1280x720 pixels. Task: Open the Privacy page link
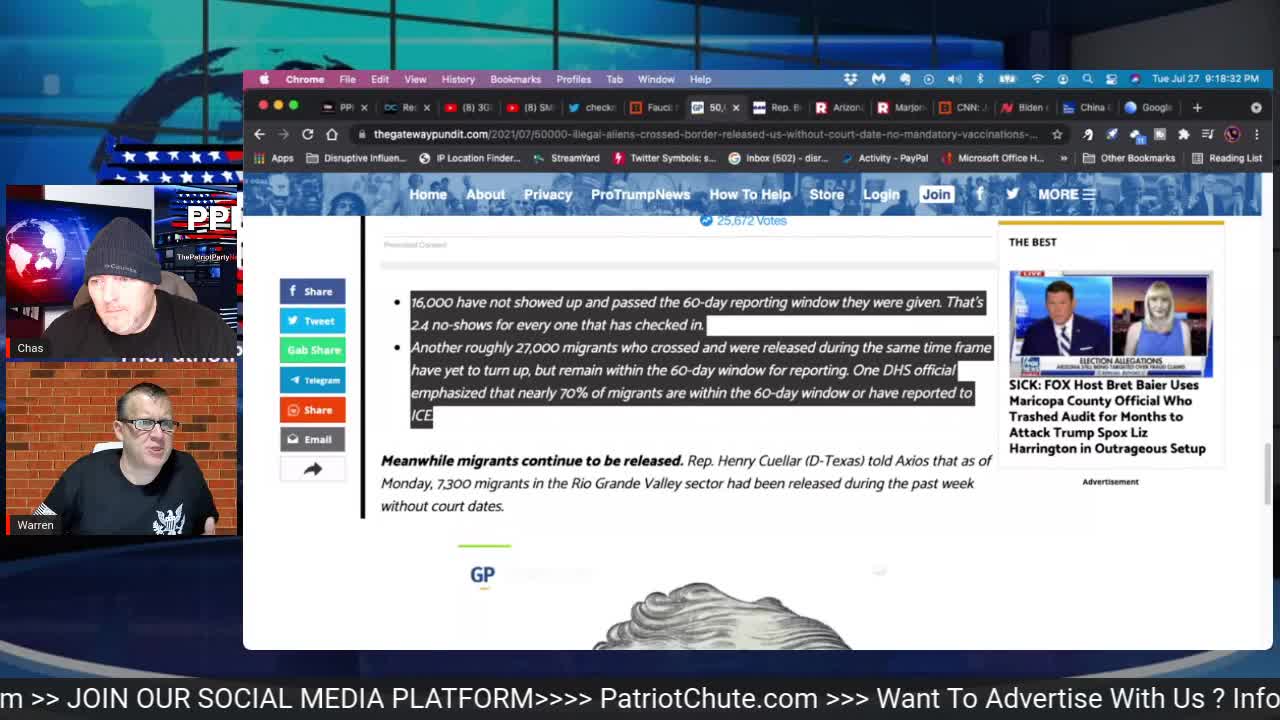tap(548, 194)
